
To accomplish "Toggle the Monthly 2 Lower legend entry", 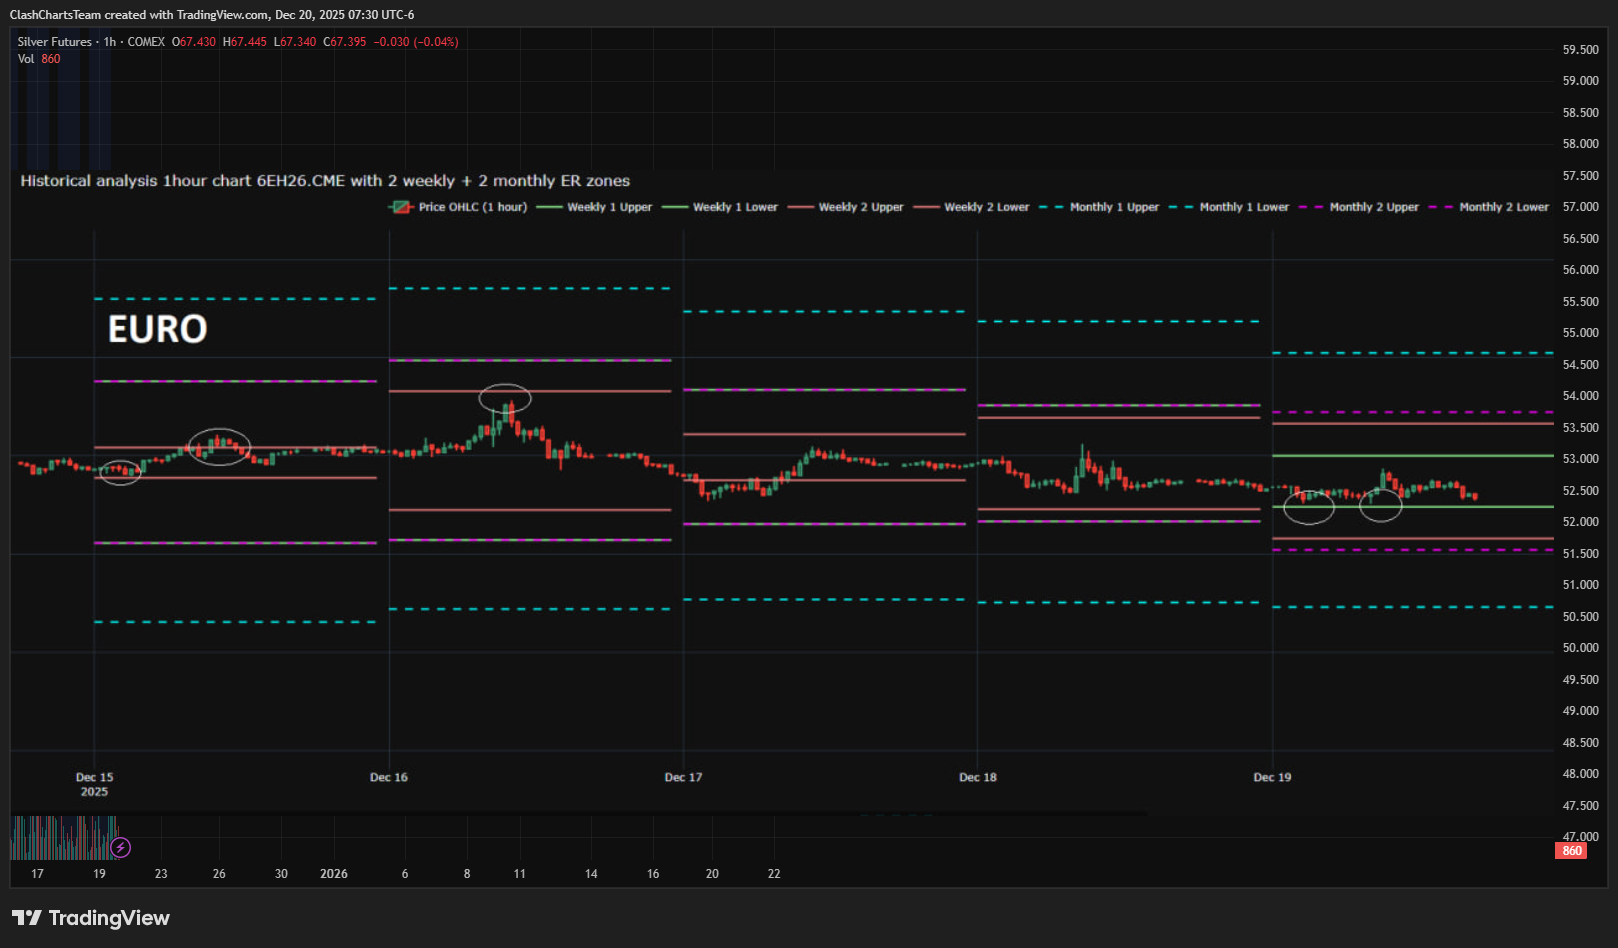I will pos(1489,207).
